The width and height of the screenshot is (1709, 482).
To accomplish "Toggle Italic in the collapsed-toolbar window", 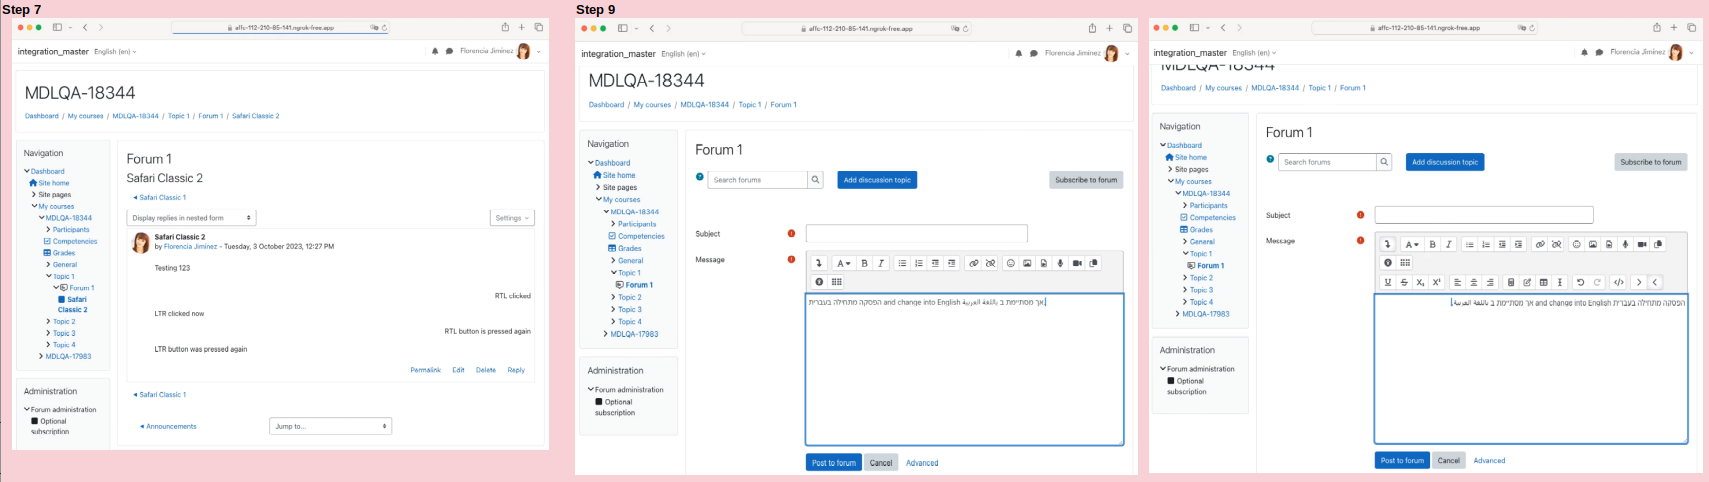I will click(881, 263).
